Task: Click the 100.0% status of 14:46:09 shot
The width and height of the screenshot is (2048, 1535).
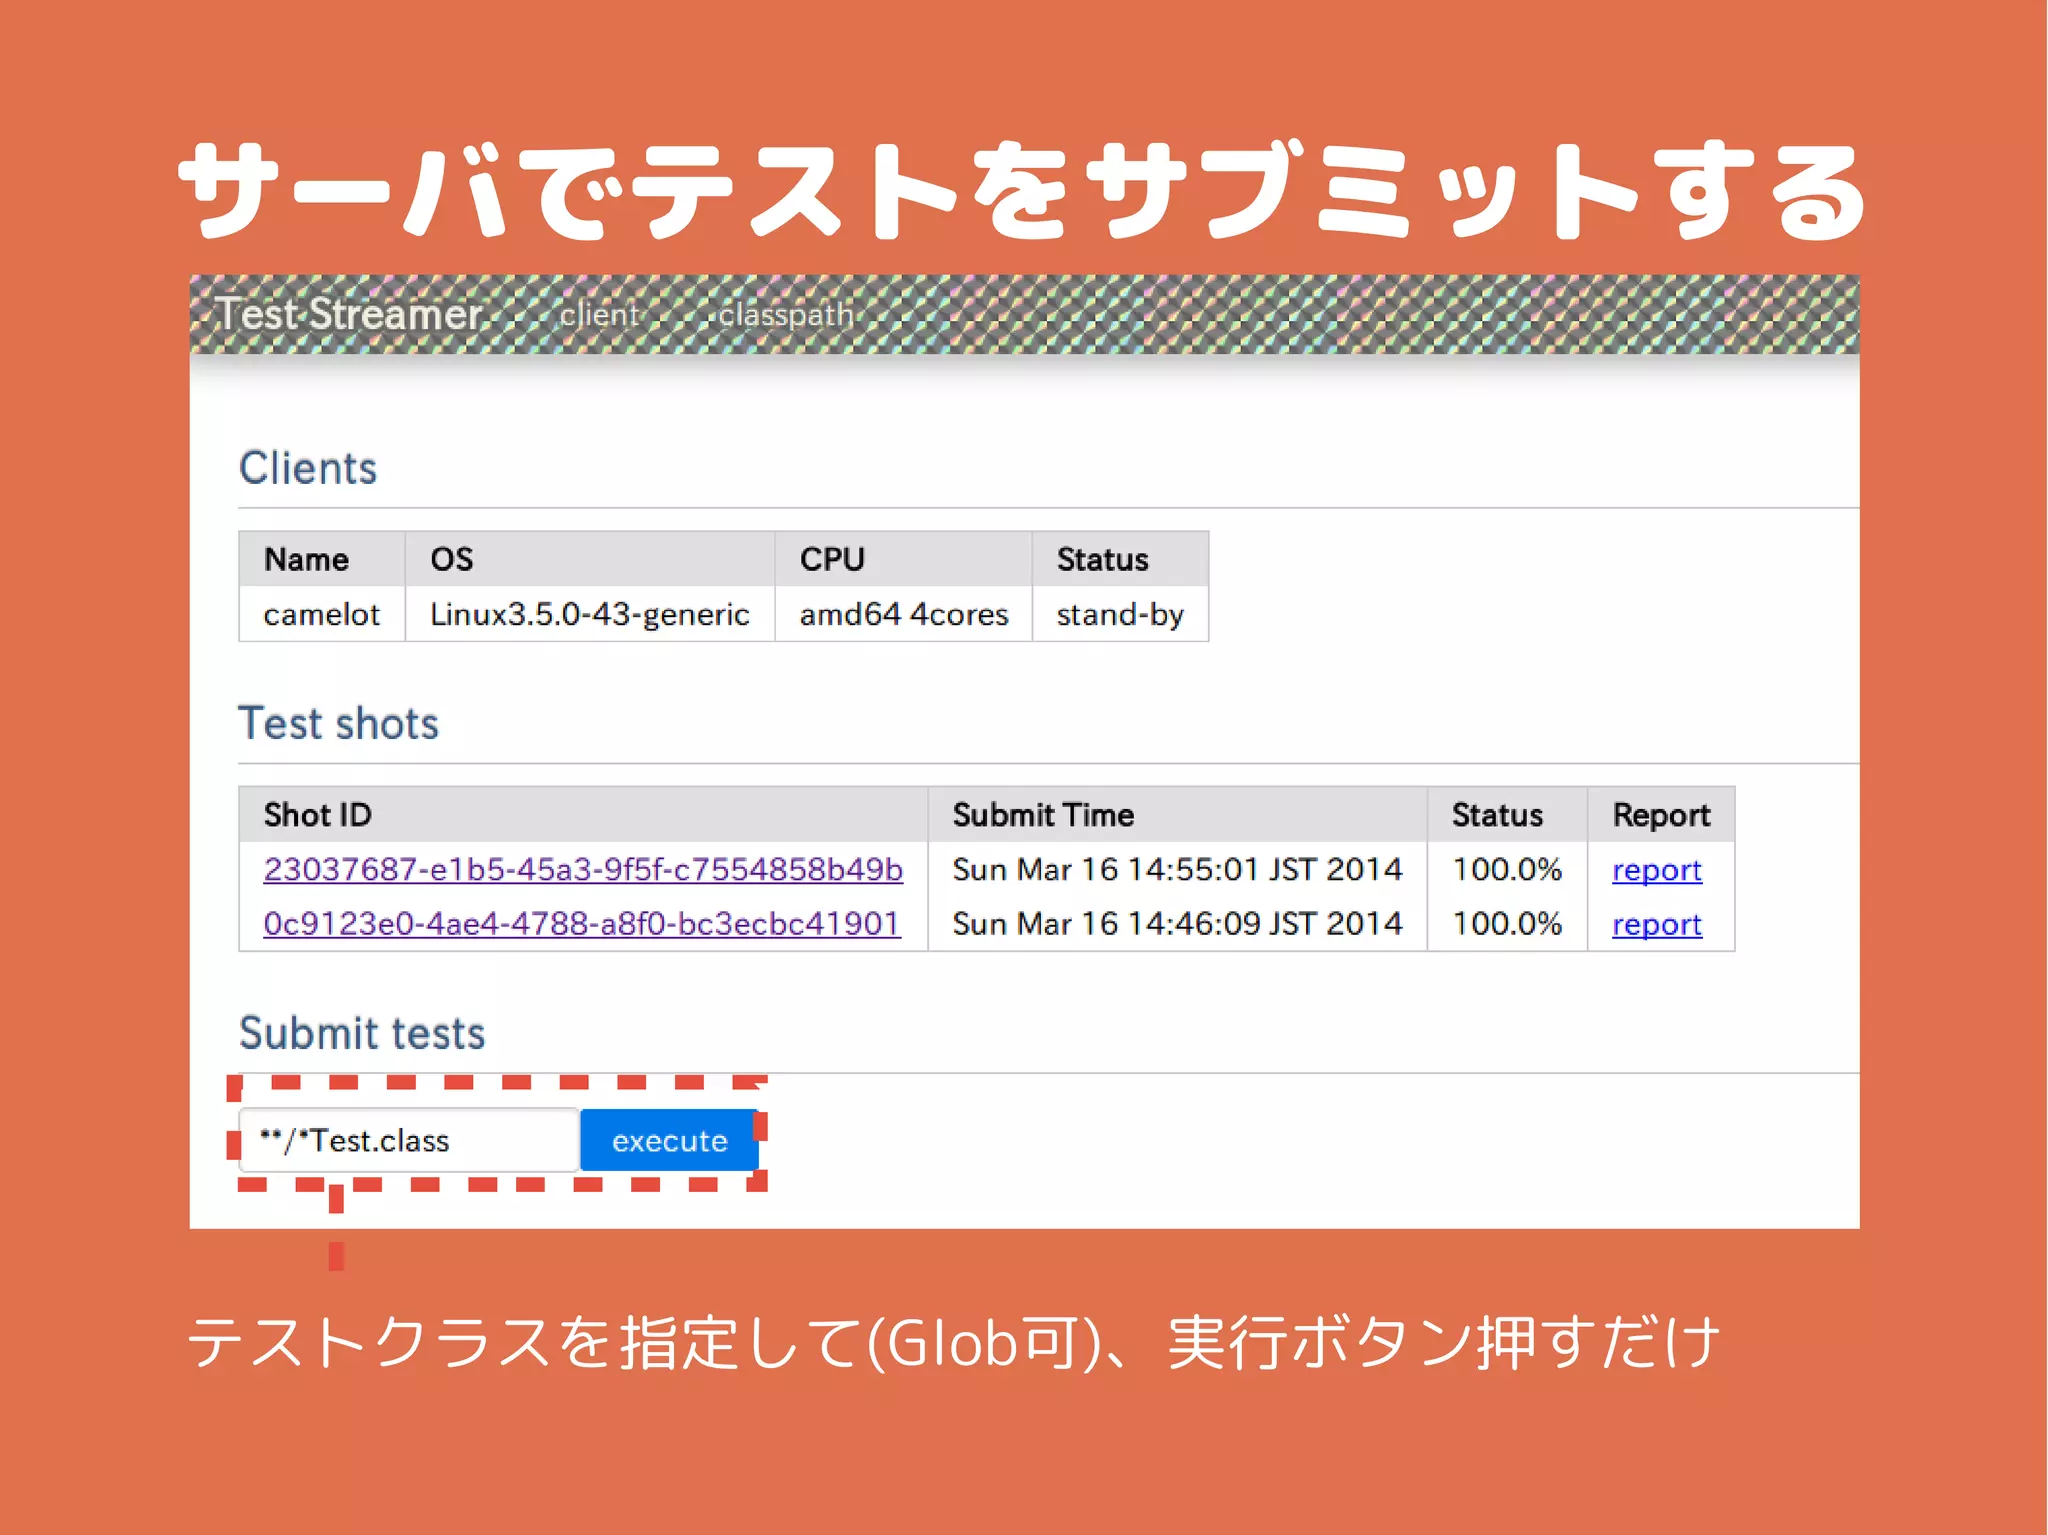Action: click(x=1507, y=923)
